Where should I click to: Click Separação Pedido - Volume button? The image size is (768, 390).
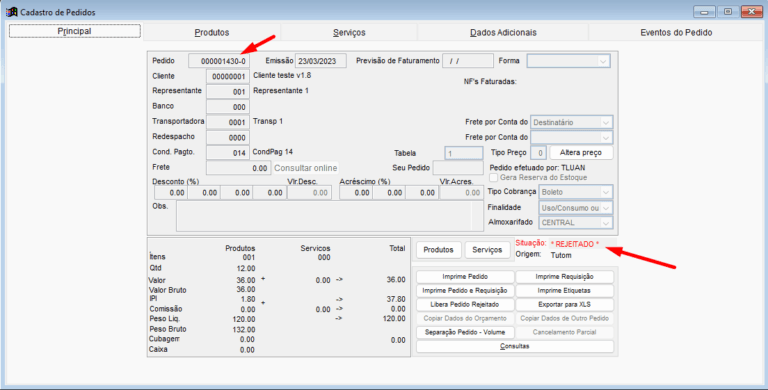(465, 332)
